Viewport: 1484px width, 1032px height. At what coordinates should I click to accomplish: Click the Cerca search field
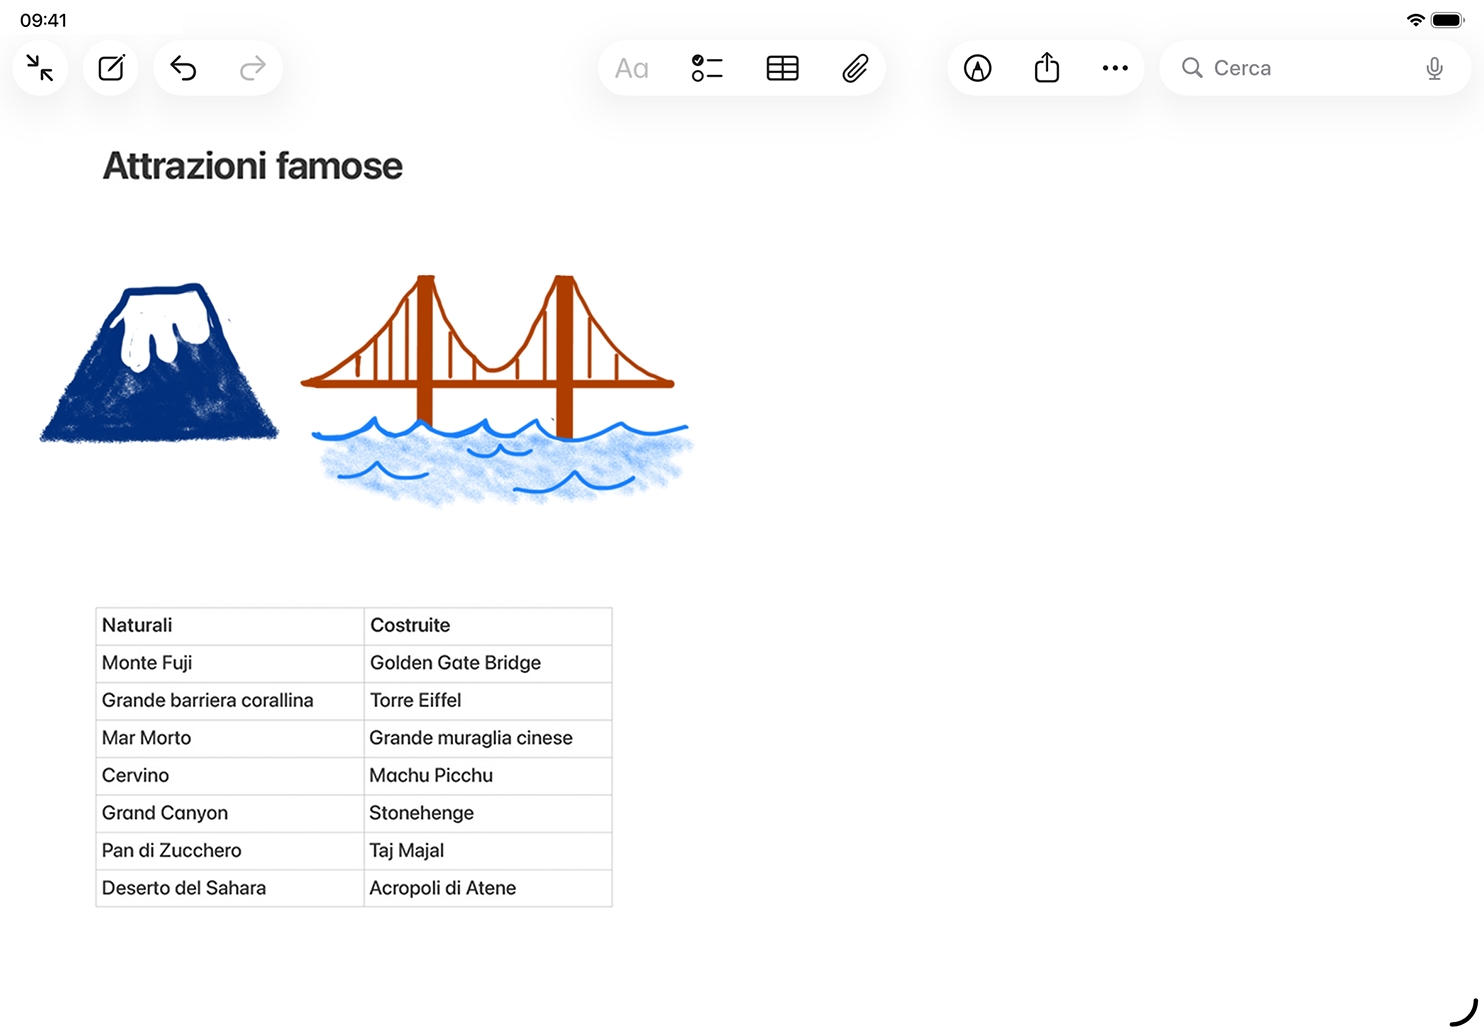click(x=1300, y=68)
